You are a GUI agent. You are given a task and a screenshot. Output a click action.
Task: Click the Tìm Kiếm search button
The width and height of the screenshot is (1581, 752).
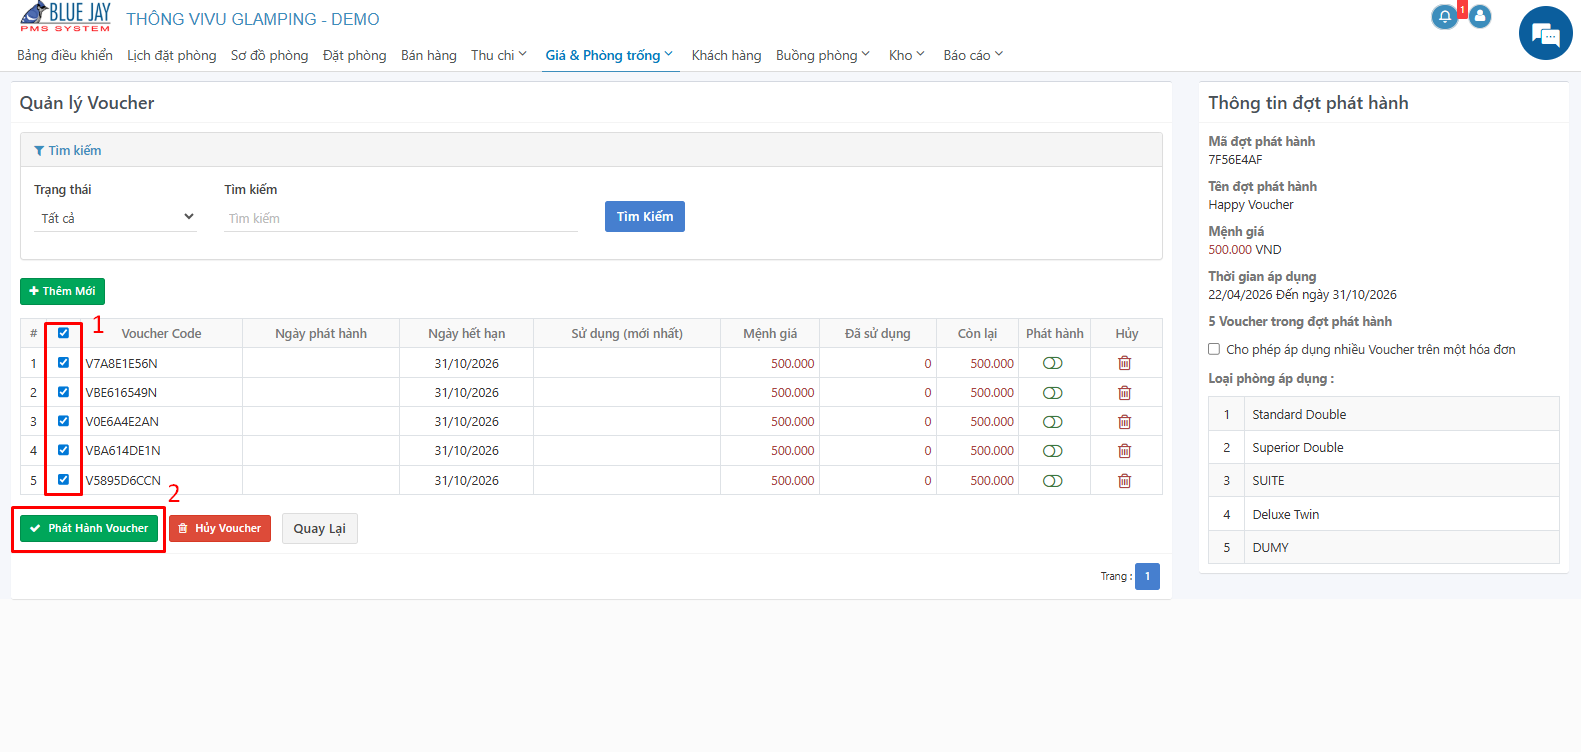(645, 217)
